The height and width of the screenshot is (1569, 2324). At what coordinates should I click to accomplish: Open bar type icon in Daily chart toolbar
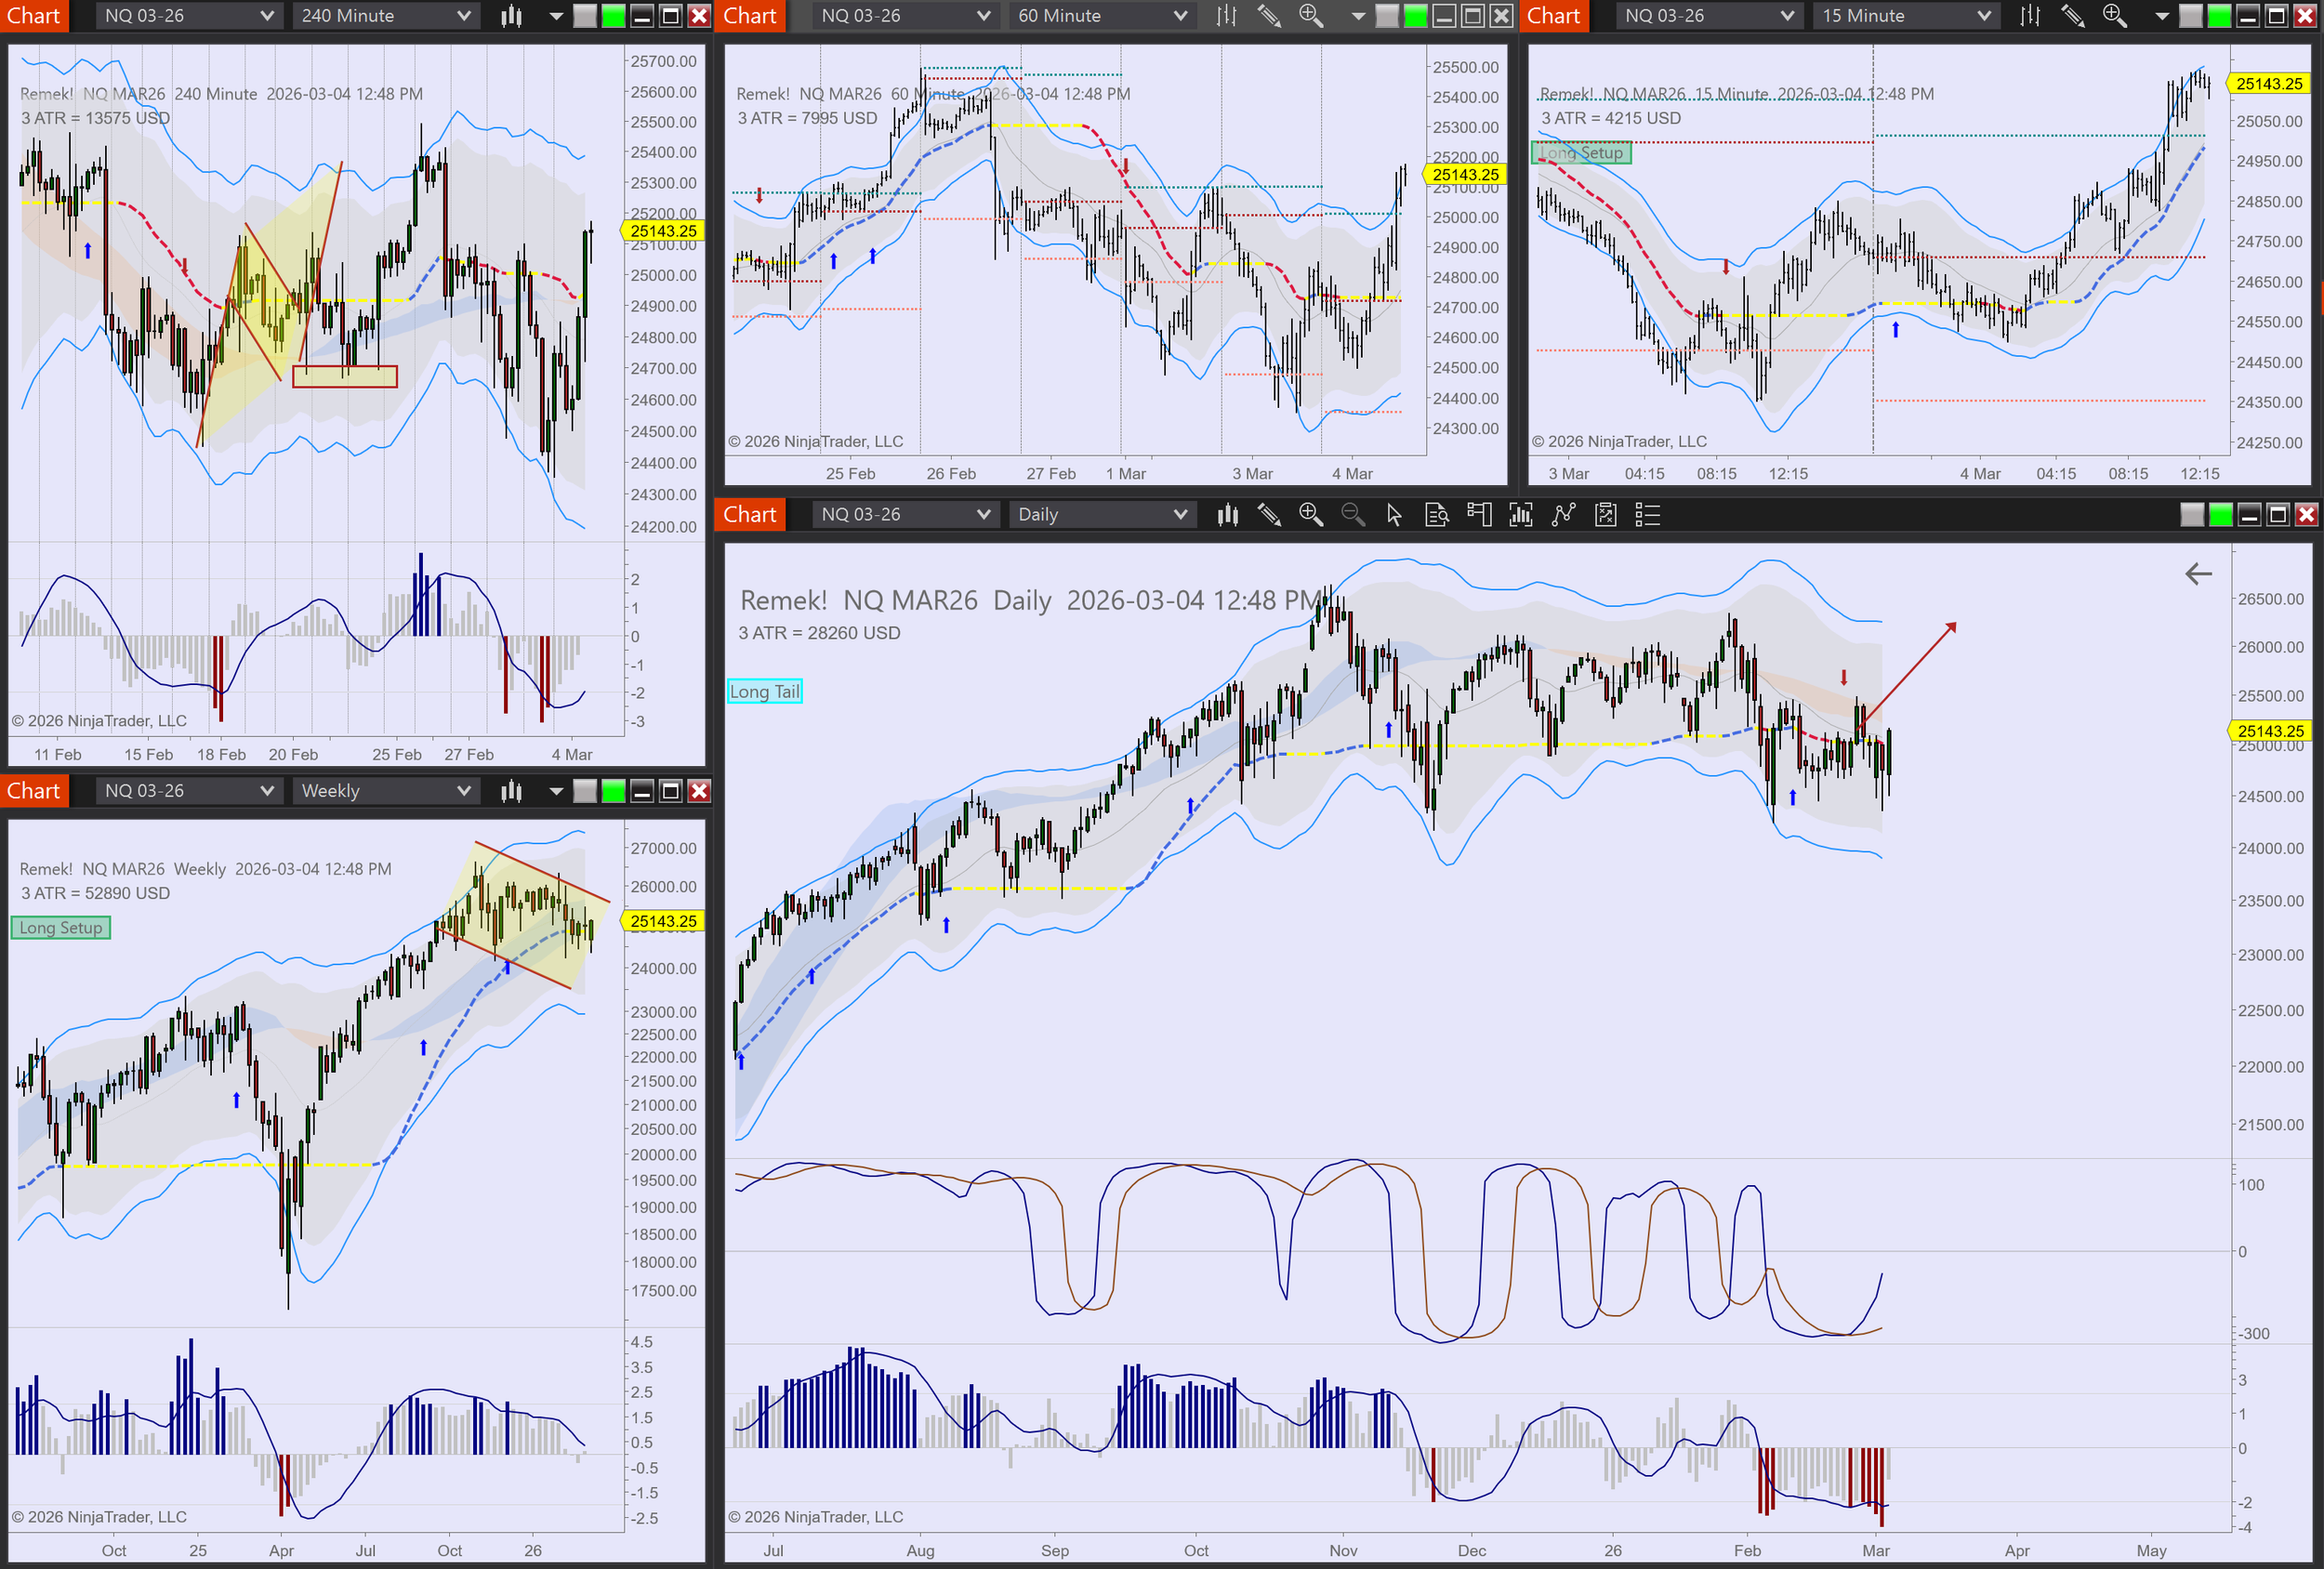point(1227,515)
